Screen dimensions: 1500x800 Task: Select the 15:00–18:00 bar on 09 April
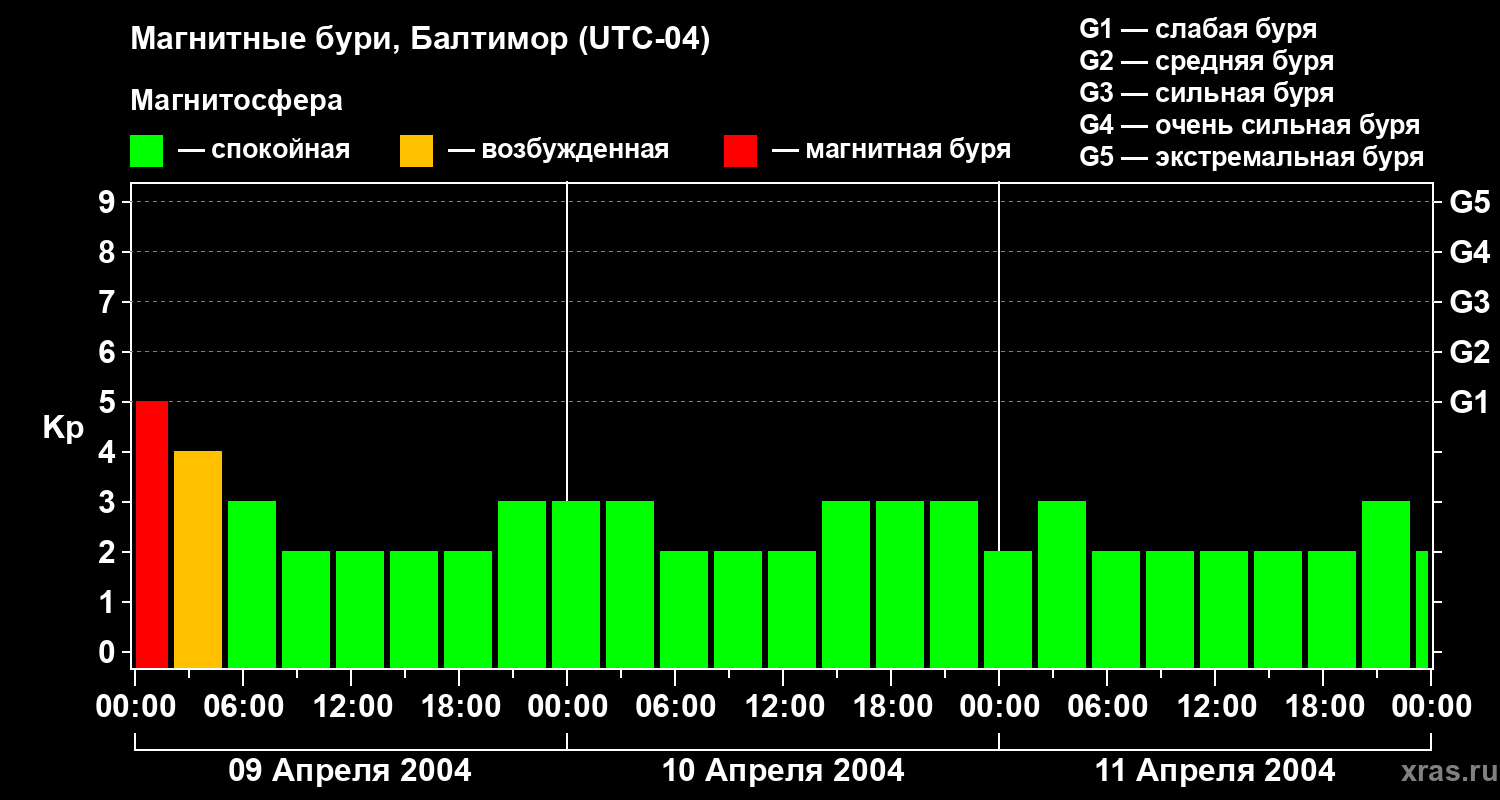pos(414,609)
